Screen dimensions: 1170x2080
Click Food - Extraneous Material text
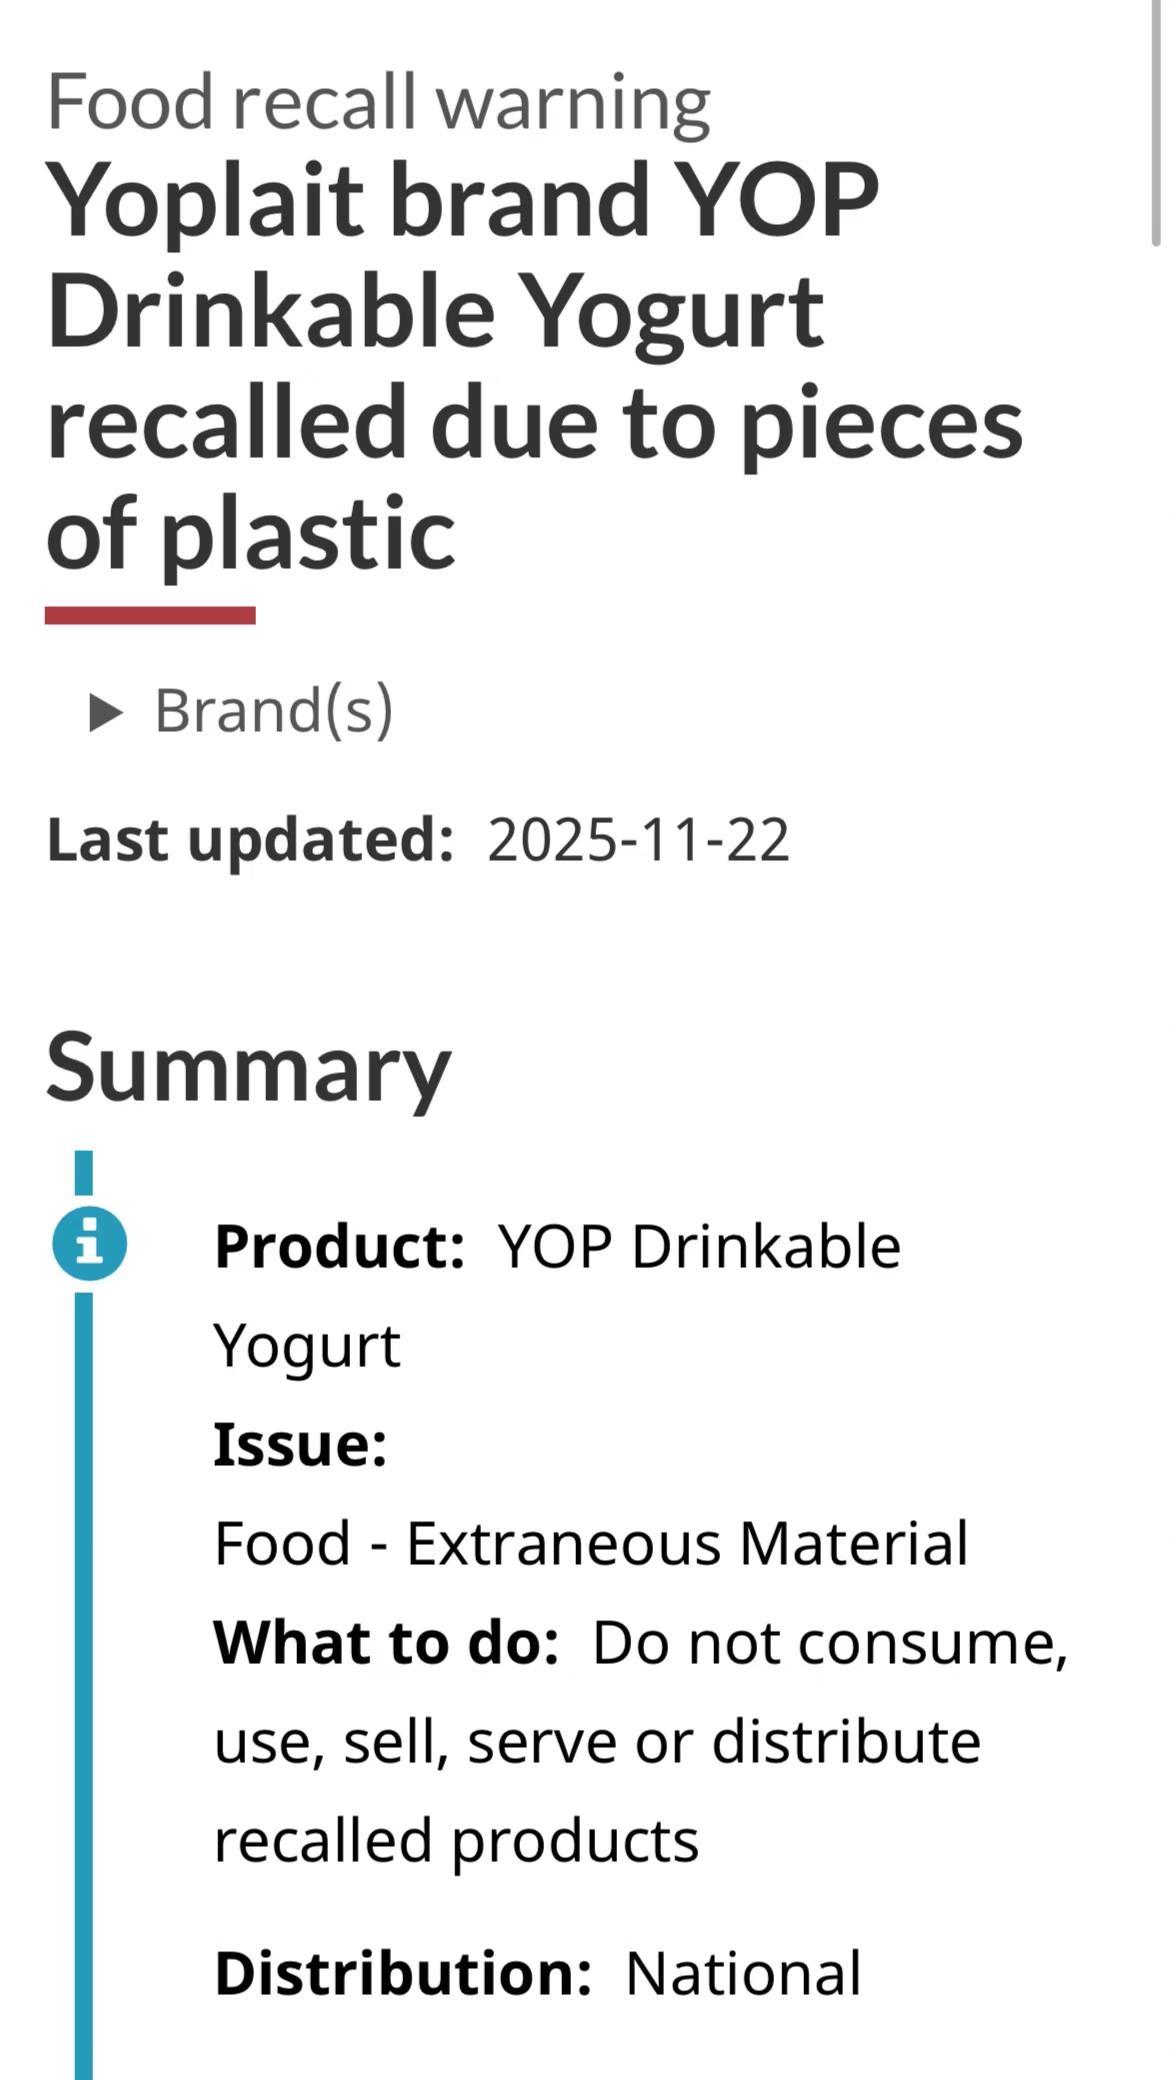(x=591, y=1542)
